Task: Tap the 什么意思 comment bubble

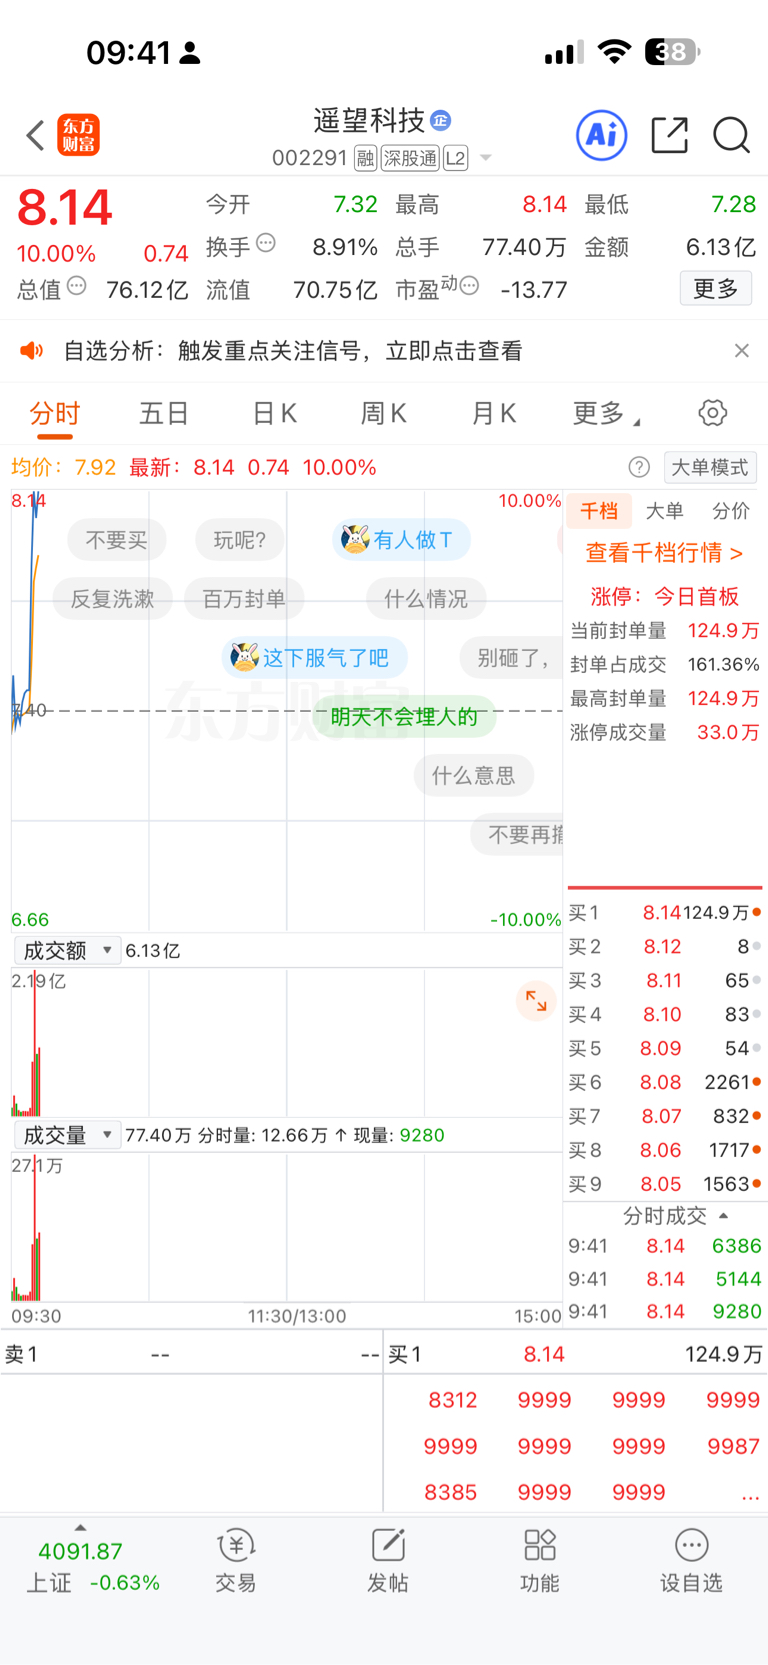Action: [473, 775]
